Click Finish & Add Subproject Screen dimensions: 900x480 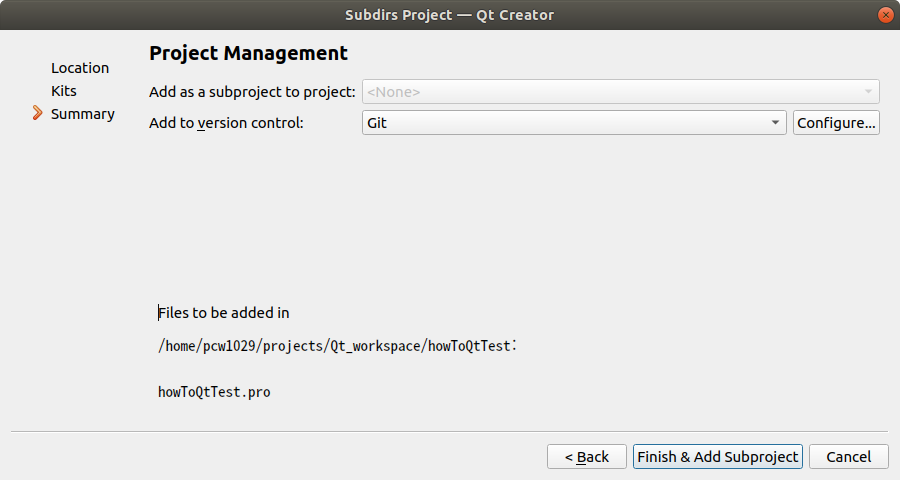point(718,457)
